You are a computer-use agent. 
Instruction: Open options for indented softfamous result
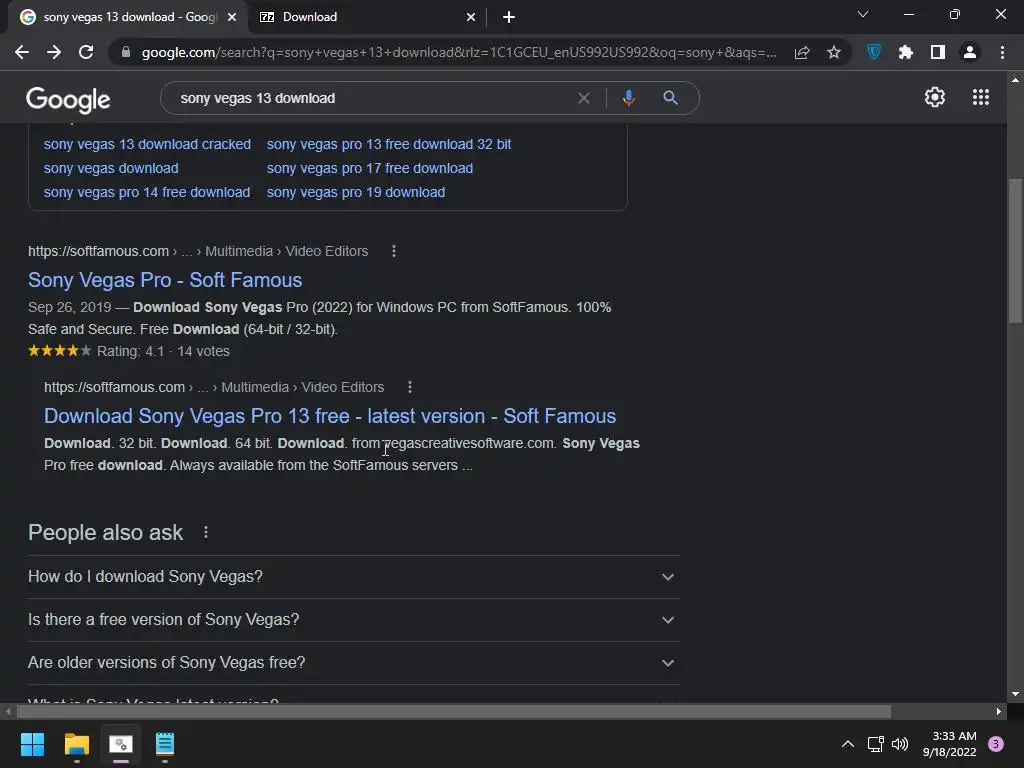409,387
